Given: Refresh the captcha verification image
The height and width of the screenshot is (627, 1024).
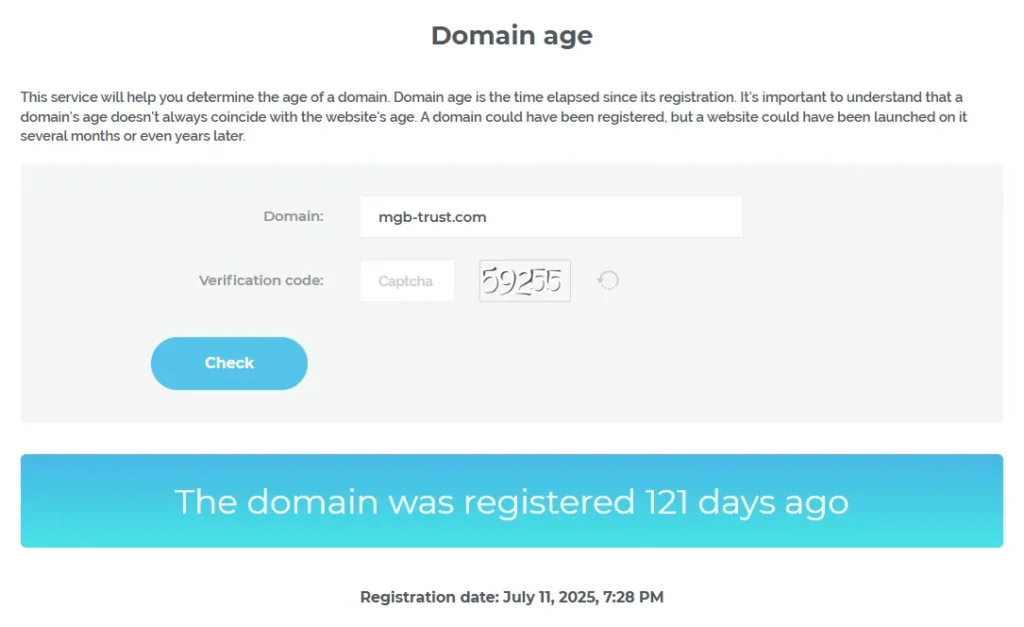Looking at the screenshot, I should tap(608, 281).
